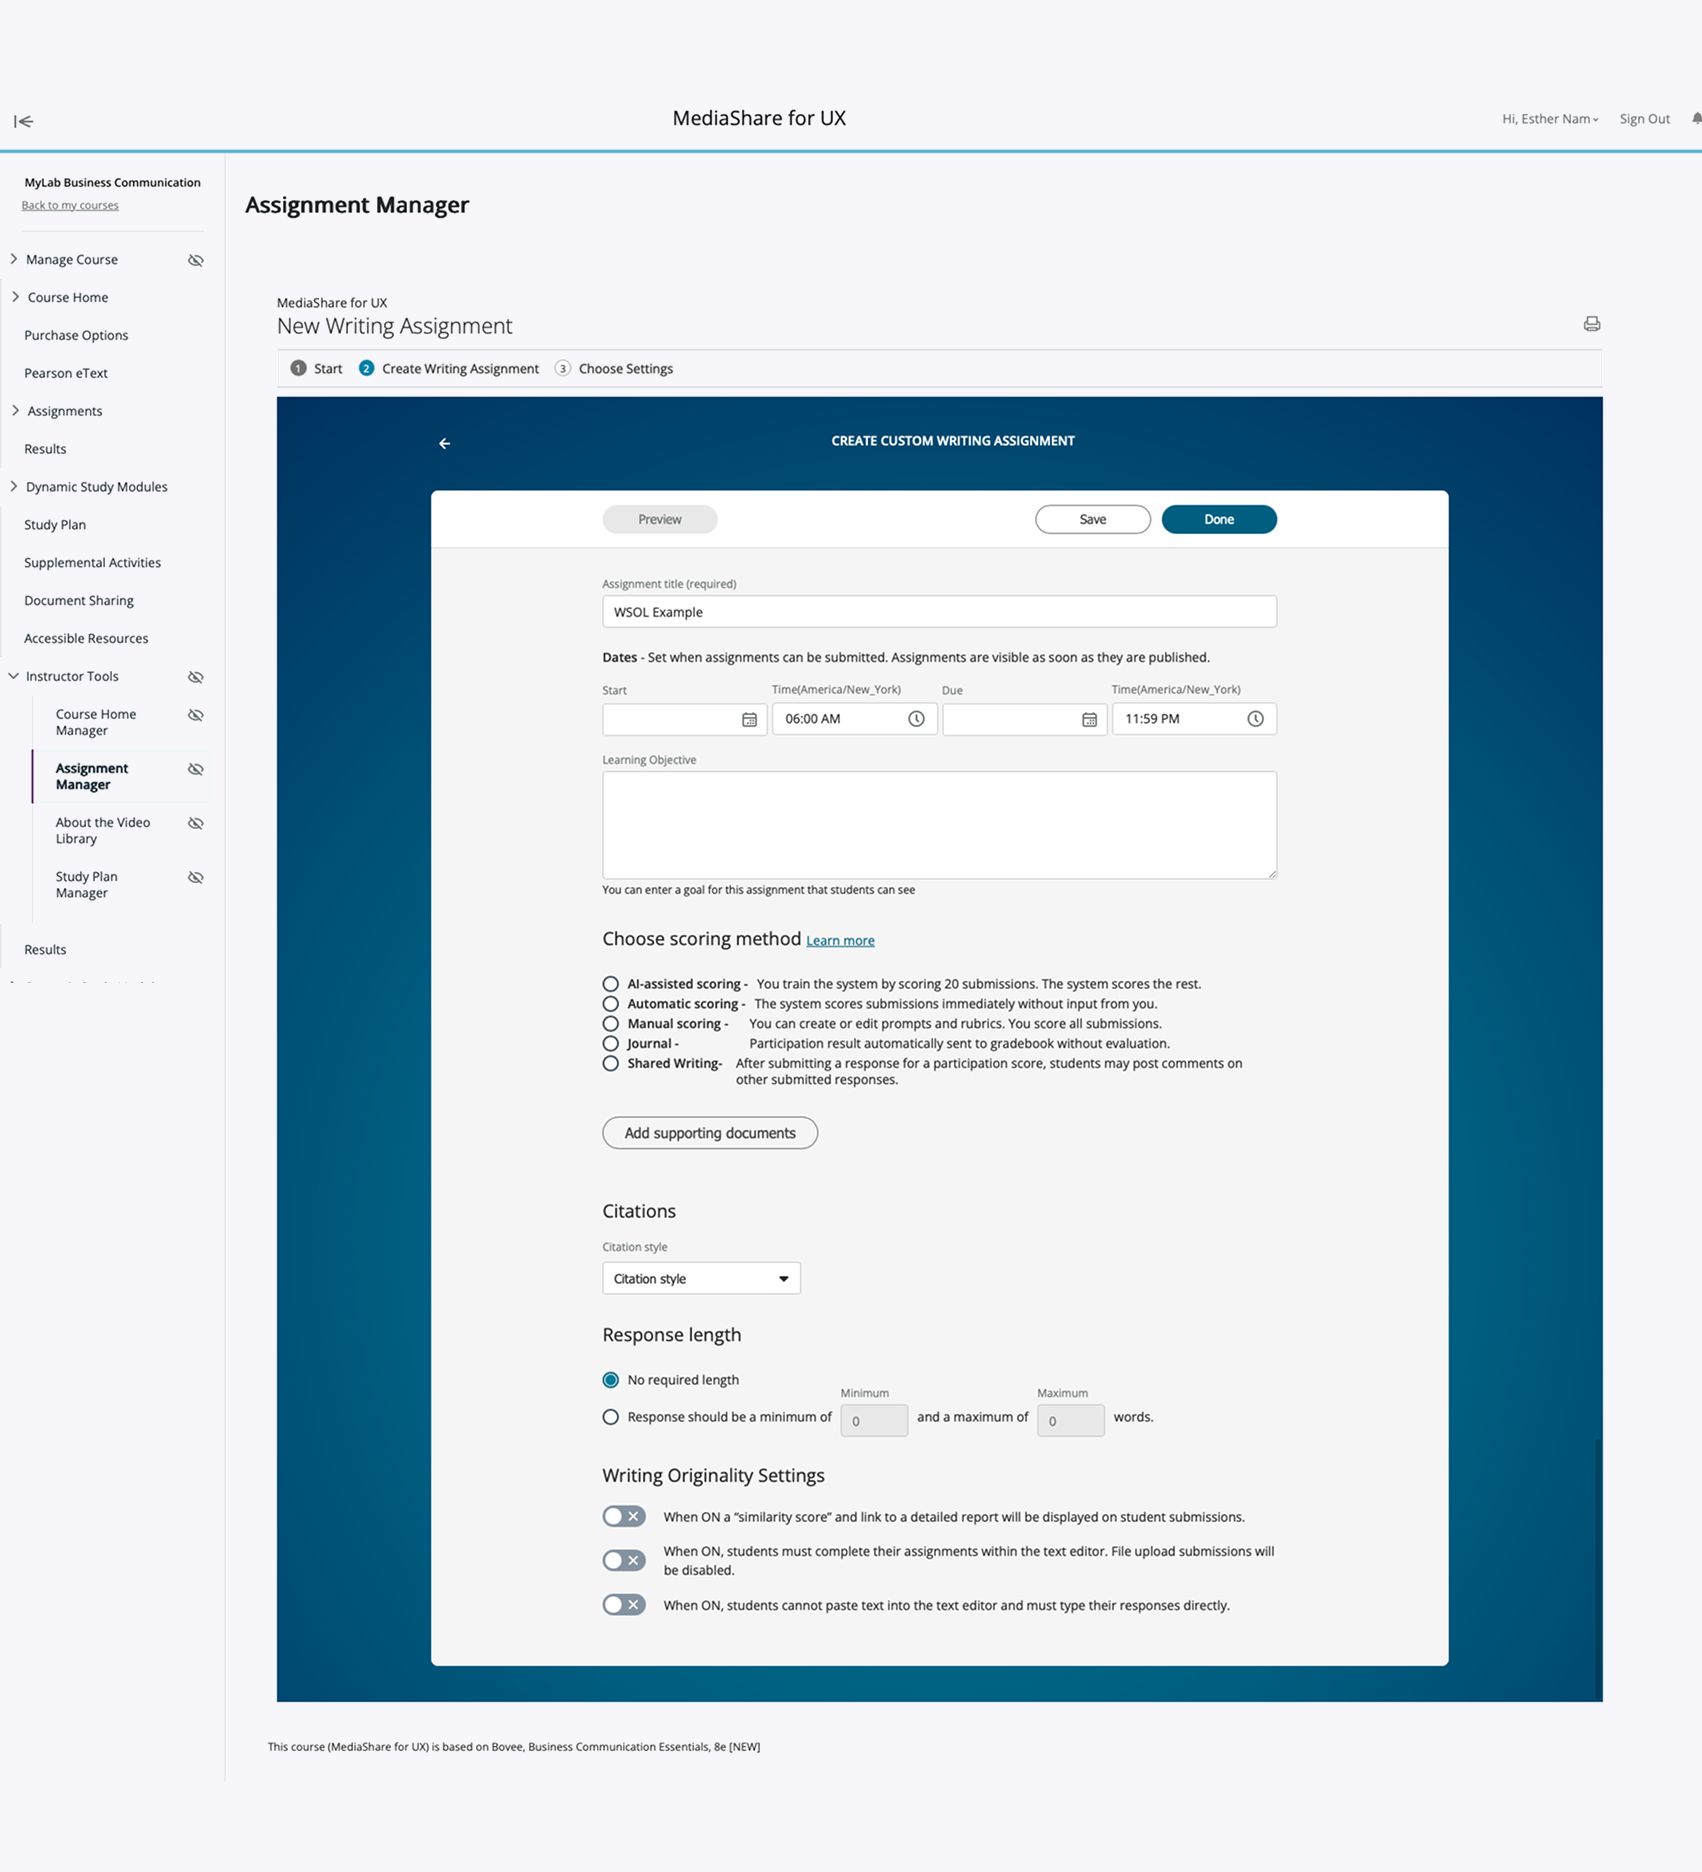
Task: Open Document Sharing in sidebar
Action: coord(79,601)
